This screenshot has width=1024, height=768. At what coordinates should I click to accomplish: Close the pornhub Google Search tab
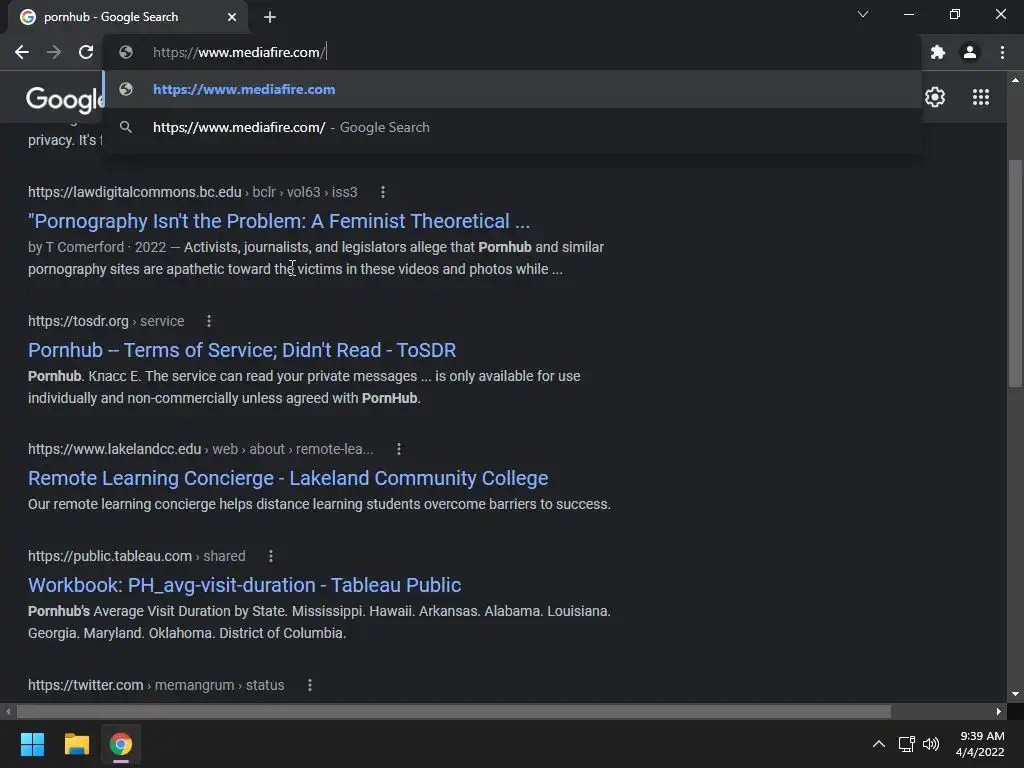[x=232, y=17]
